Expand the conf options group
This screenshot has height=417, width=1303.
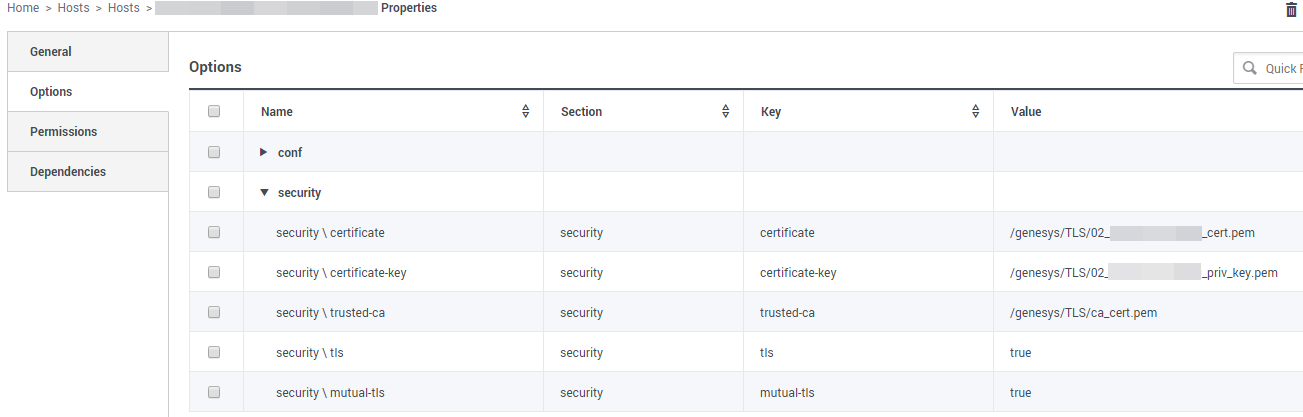click(x=264, y=152)
